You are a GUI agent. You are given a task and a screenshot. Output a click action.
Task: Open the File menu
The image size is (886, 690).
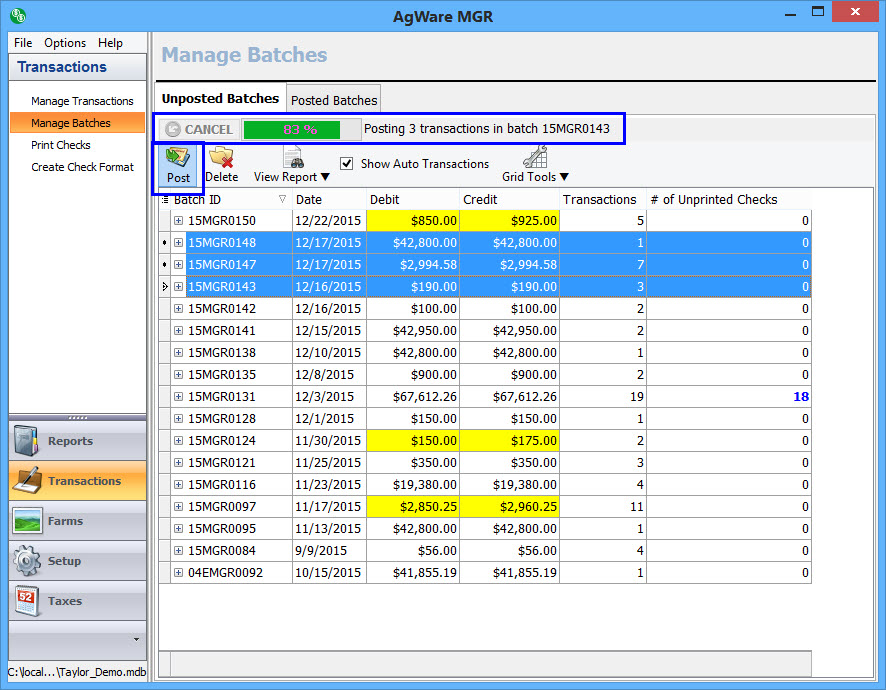pyautogui.click(x=23, y=43)
